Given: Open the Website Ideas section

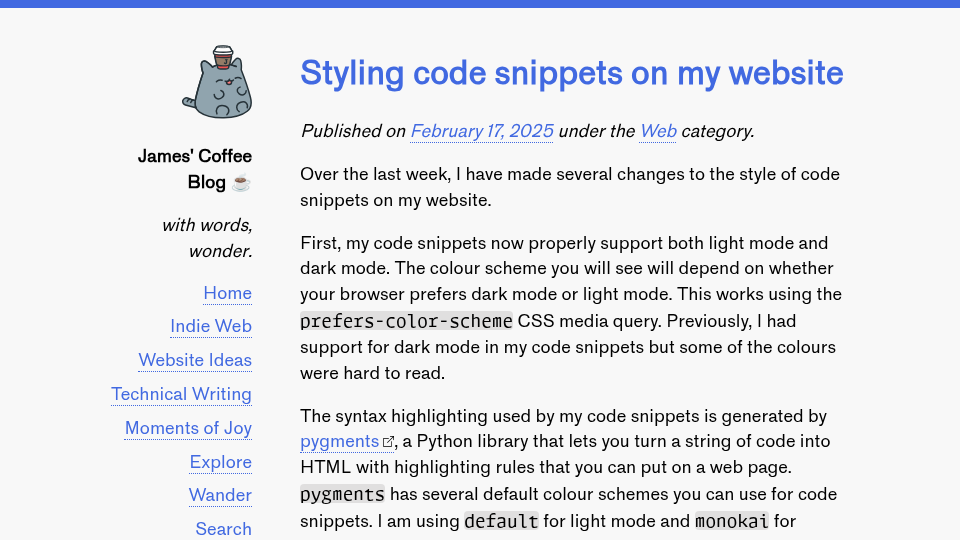Looking at the screenshot, I should 195,360.
